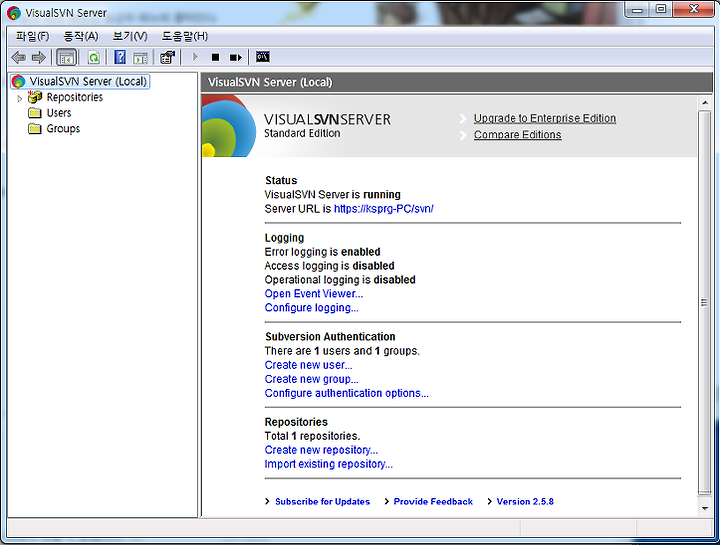Click the Logging heading text
Image resolution: width=720 pixels, height=545 pixels.
click(x=284, y=238)
